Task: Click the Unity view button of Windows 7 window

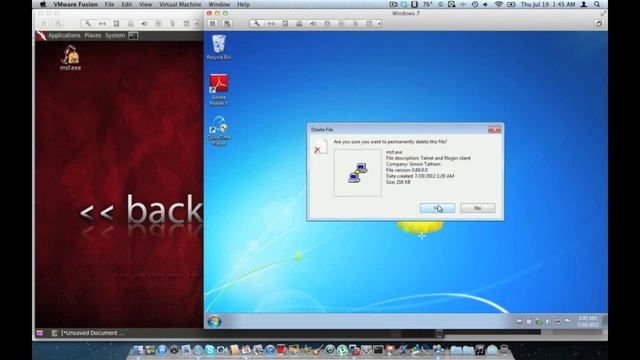Action: click(x=599, y=24)
